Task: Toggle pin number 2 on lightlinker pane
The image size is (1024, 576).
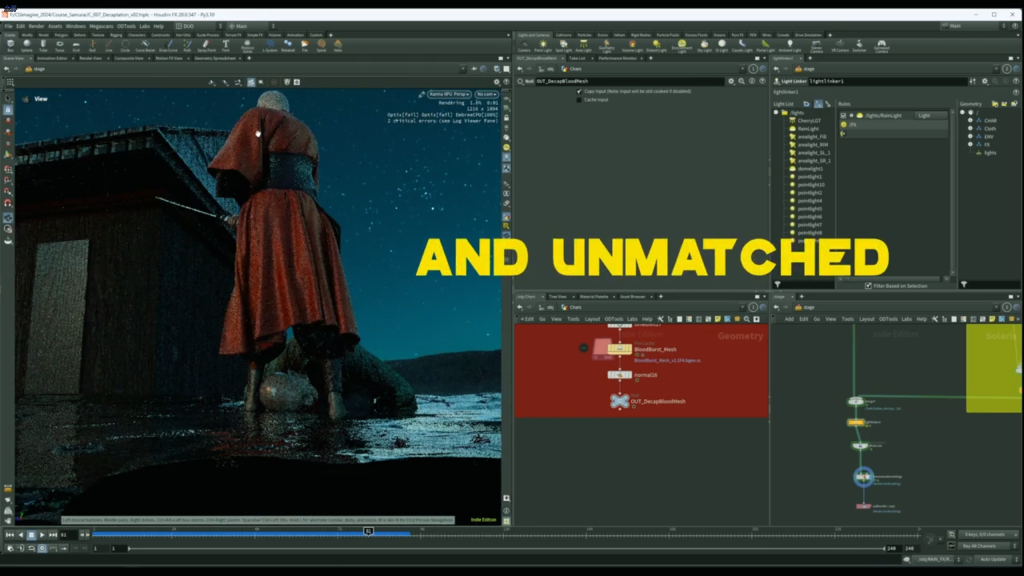Action: pos(1006,69)
